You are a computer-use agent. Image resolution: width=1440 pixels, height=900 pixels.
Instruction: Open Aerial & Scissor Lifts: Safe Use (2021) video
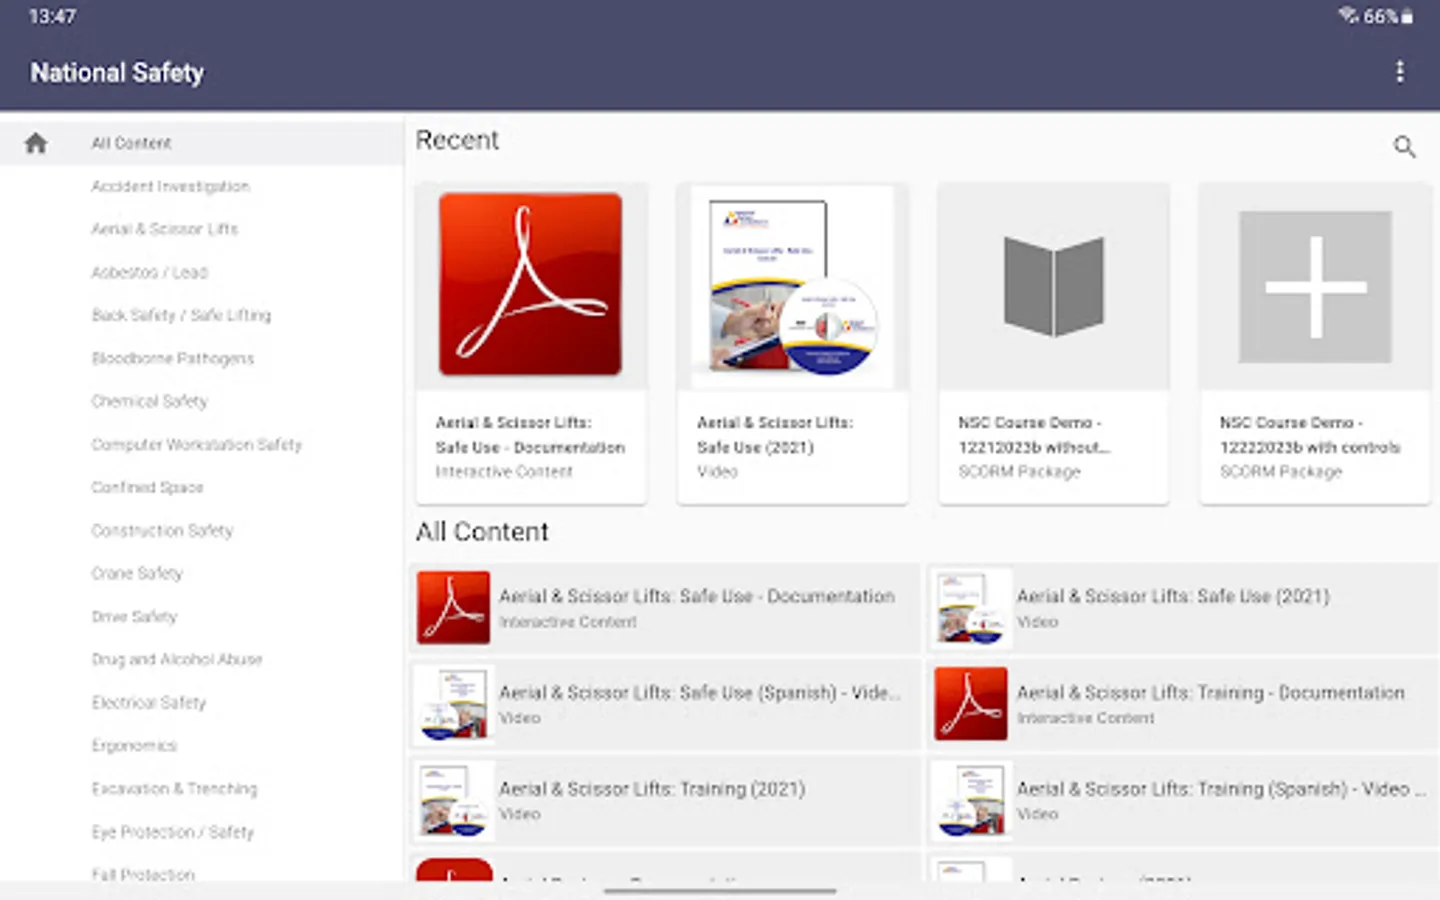[x=1172, y=596]
